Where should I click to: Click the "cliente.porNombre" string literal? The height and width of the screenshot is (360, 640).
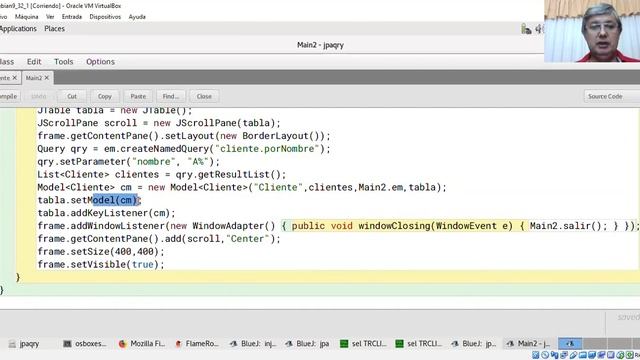pyautogui.click(x=267, y=149)
